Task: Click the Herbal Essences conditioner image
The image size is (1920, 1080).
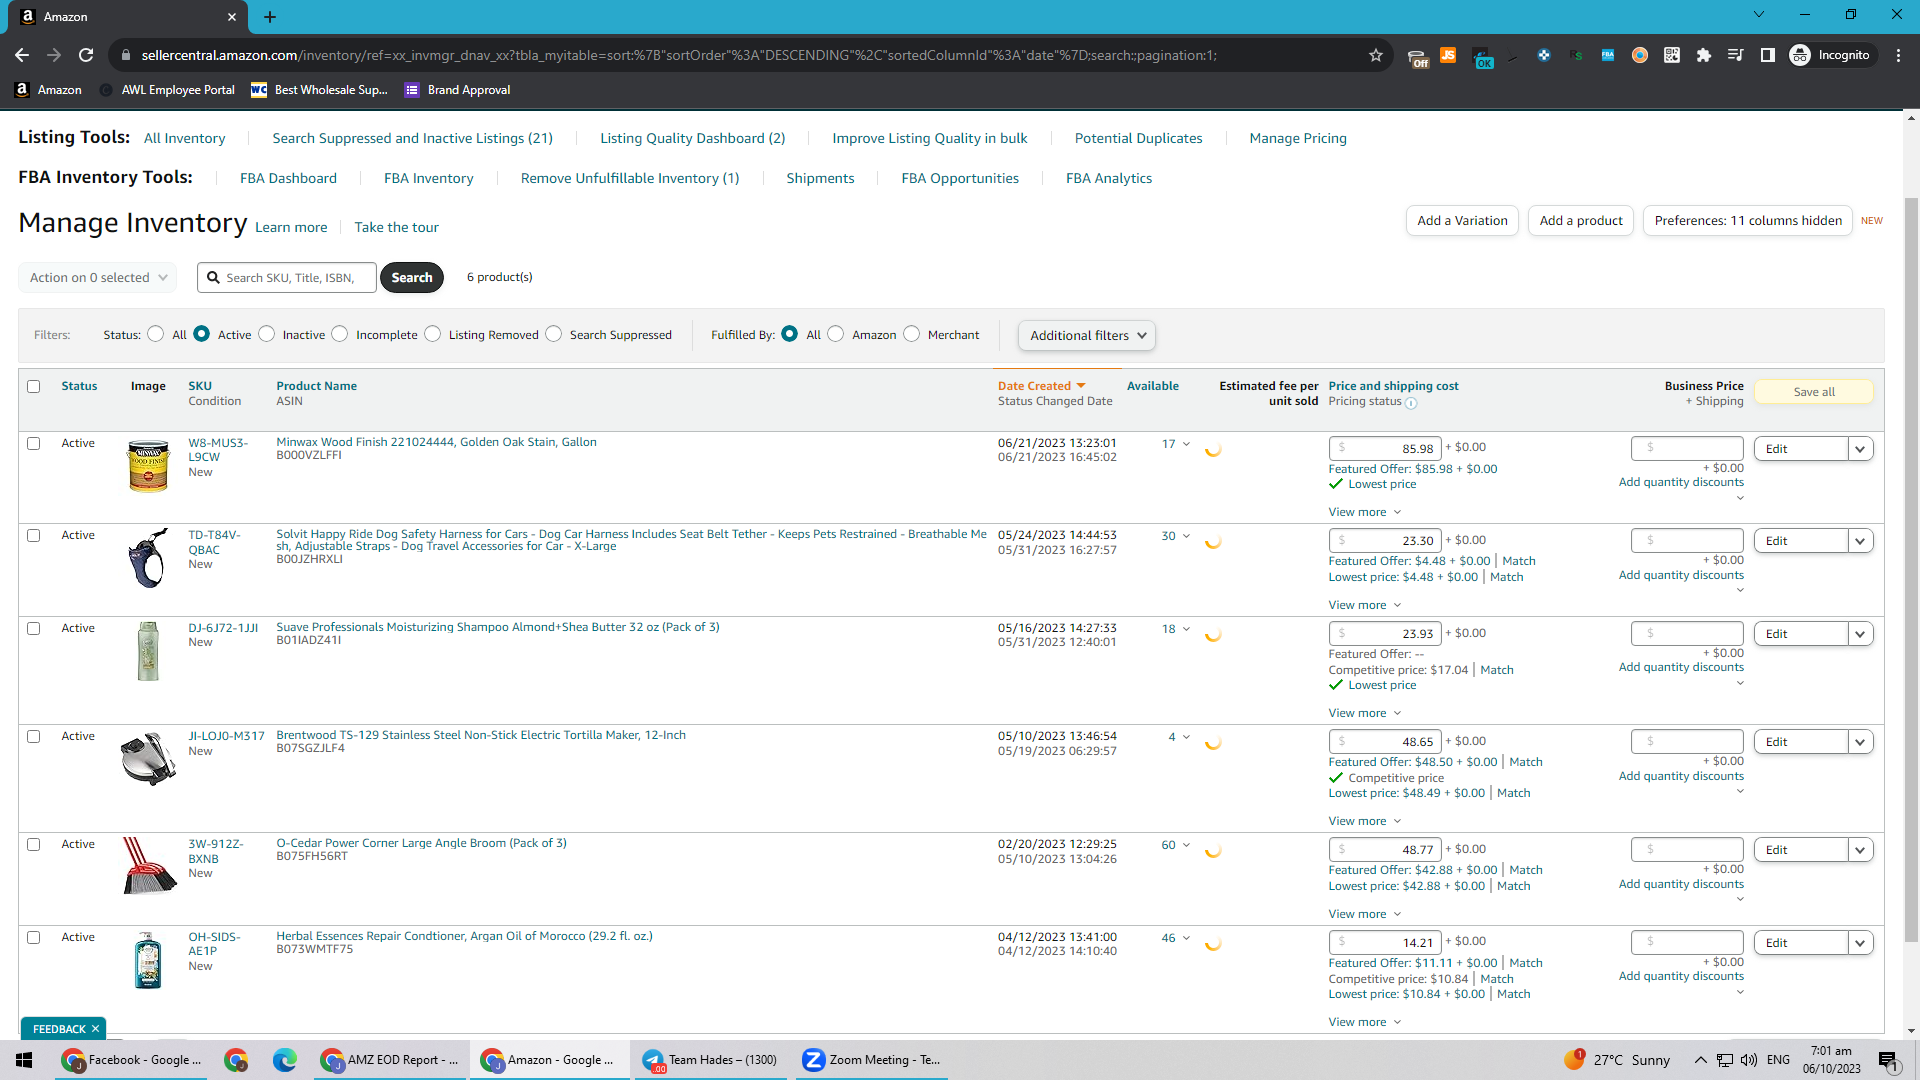Action: pyautogui.click(x=148, y=960)
